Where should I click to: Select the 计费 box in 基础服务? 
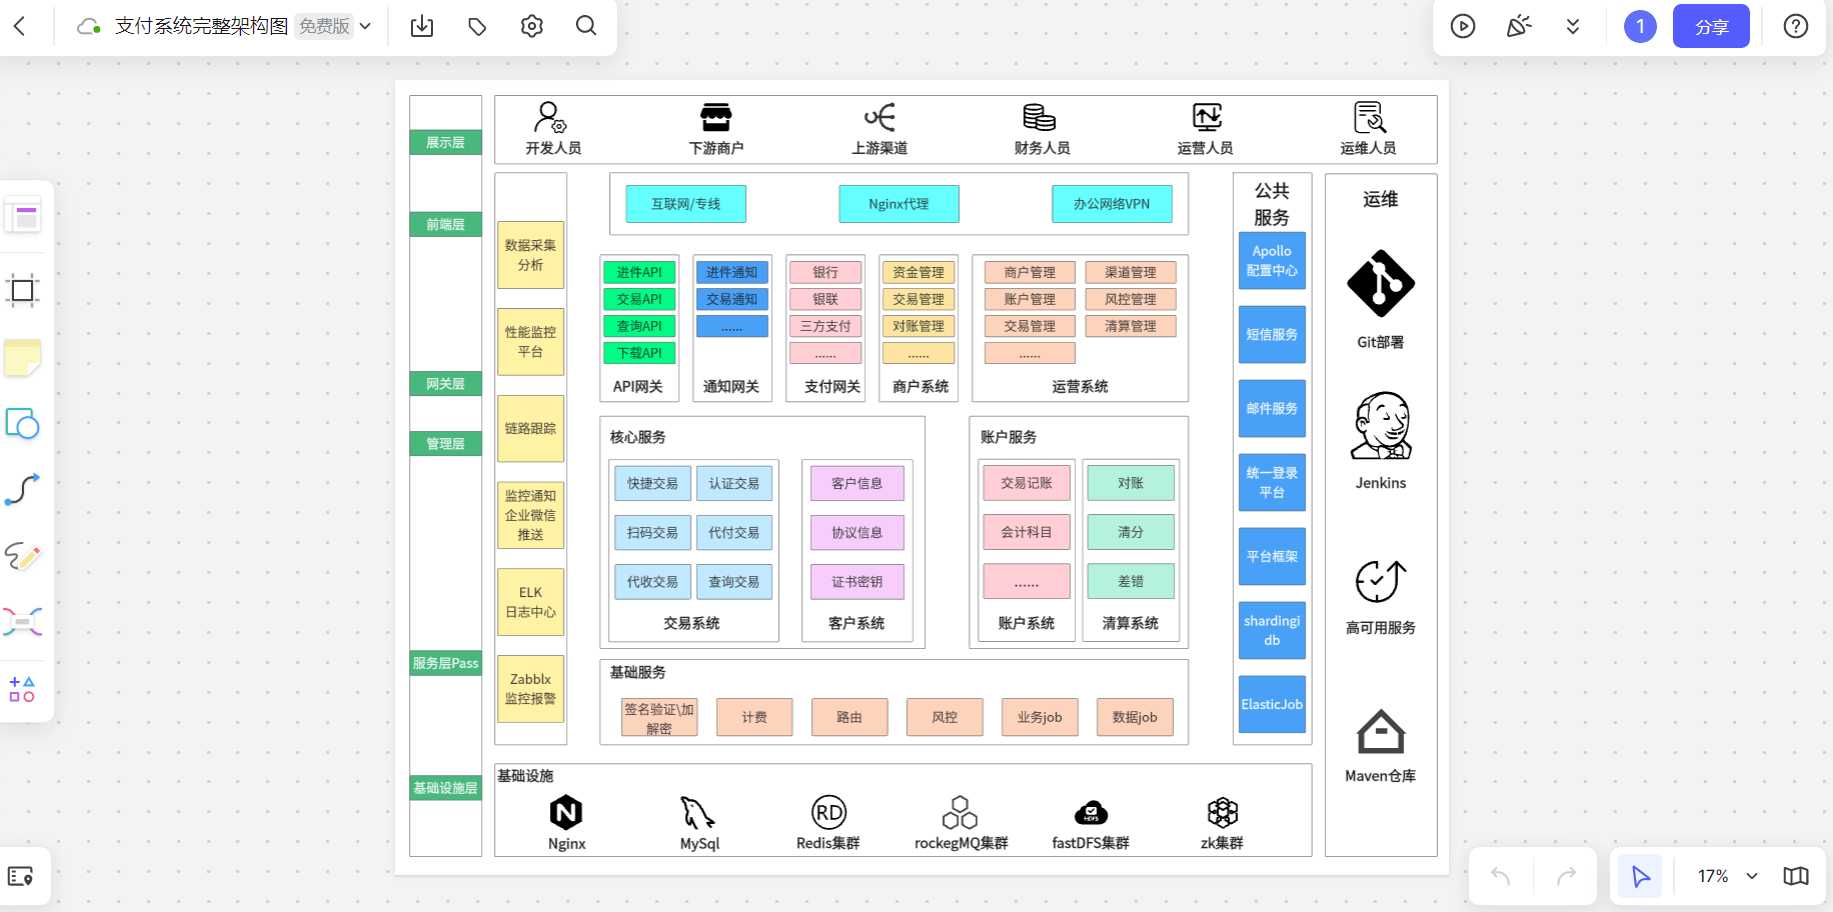click(754, 718)
